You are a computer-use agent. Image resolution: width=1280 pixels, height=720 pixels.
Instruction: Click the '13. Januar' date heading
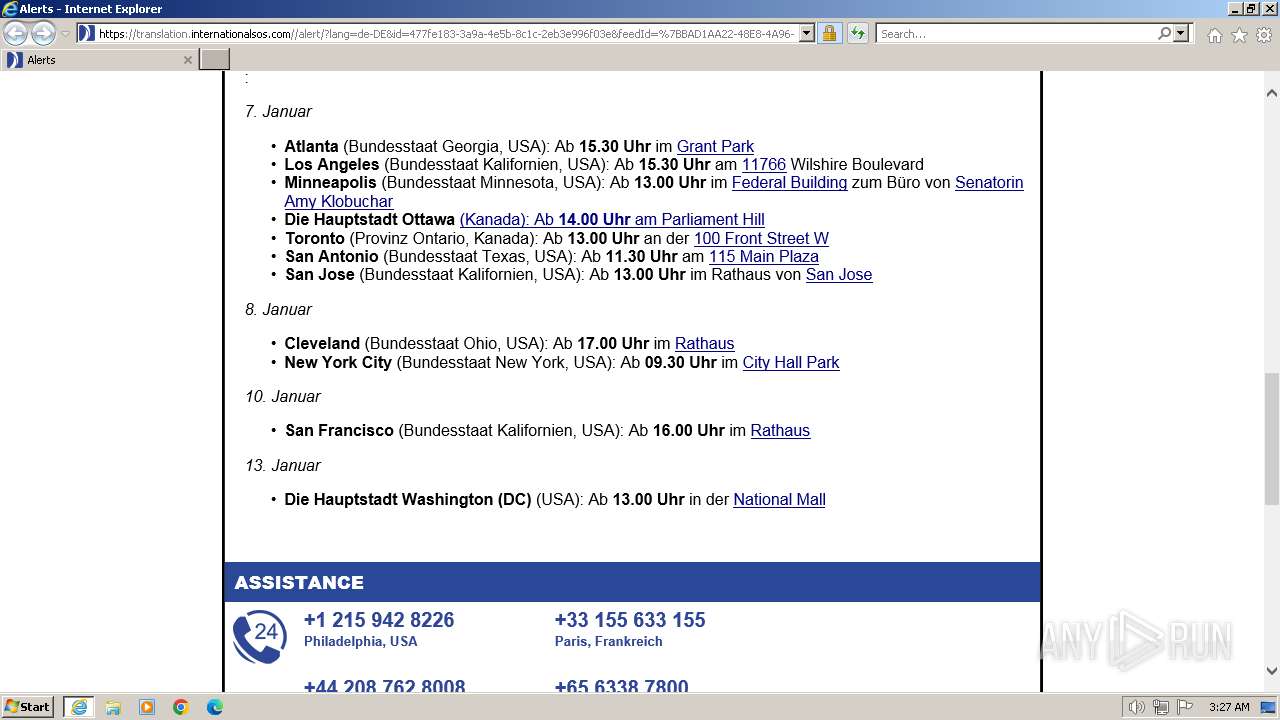click(x=283, y=465)
